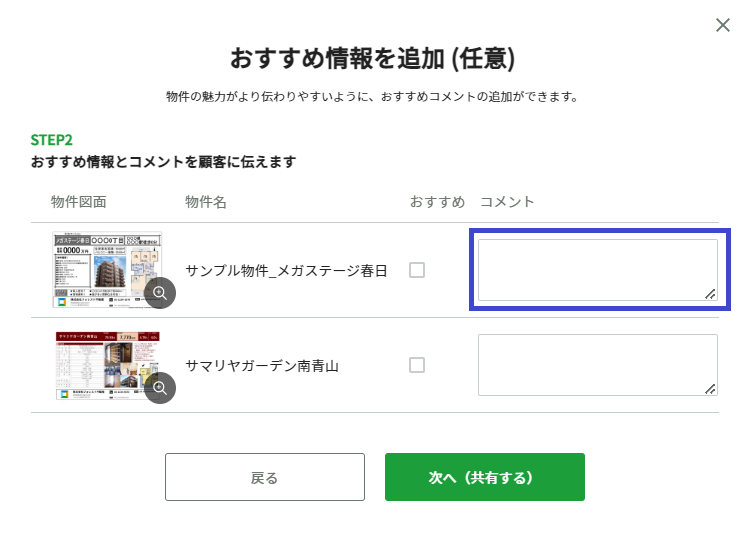Open the サンプル物件_メガステージ春日 drawing thumbnail
Image resolution: width=749 pixels, height=535 pixels.
[x=107, y=269]
